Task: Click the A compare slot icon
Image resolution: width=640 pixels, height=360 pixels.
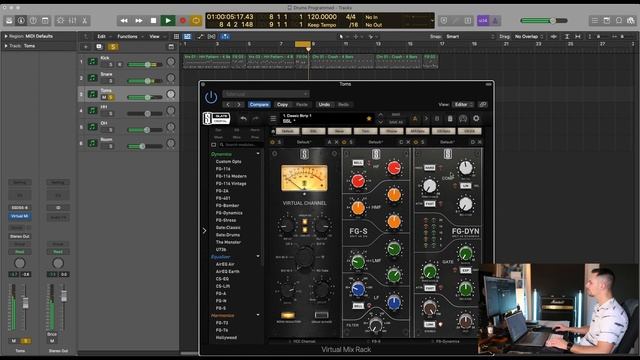Action: click(415, 119)
